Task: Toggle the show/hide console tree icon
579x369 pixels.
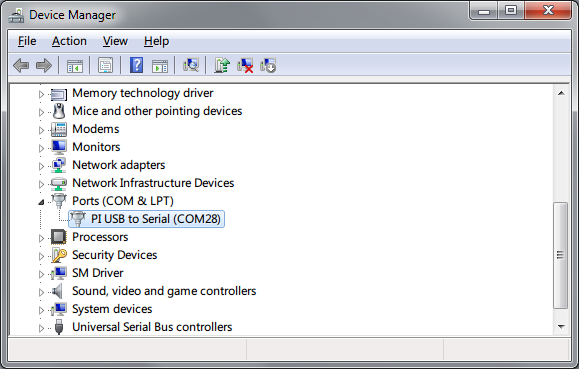Action: (x=75, y=66)
